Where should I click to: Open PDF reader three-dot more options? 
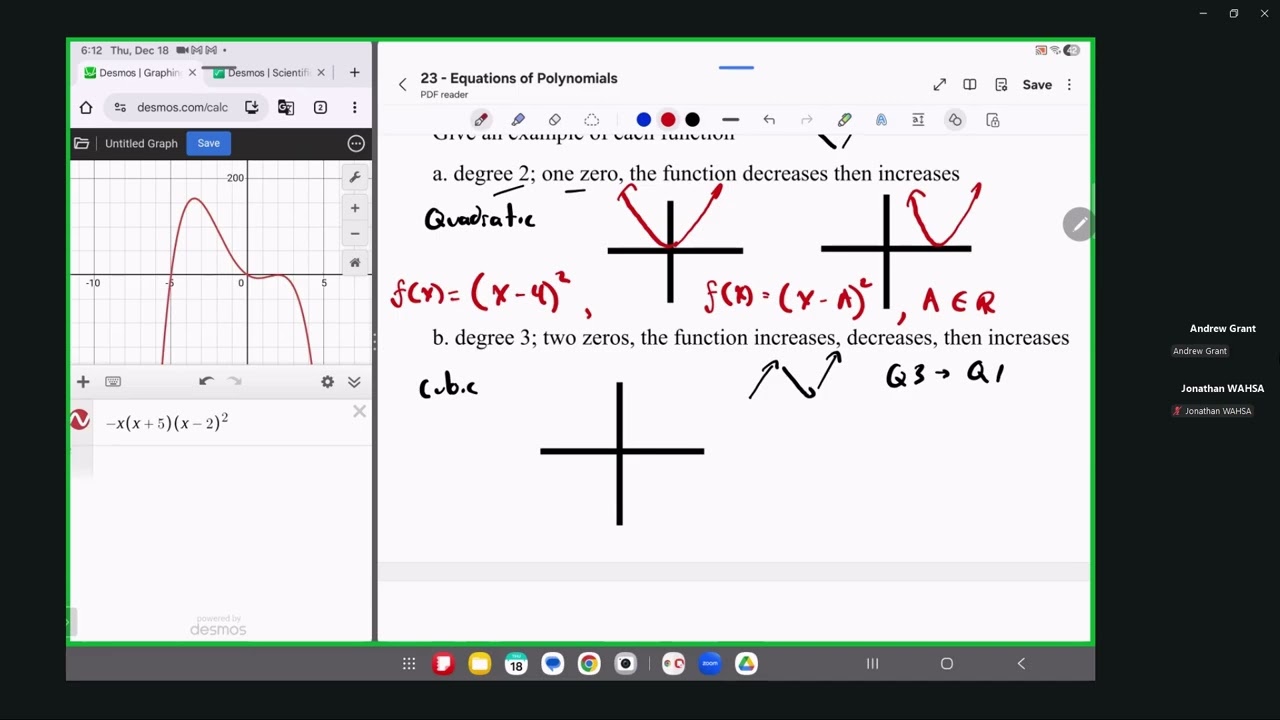point(1069,85)
